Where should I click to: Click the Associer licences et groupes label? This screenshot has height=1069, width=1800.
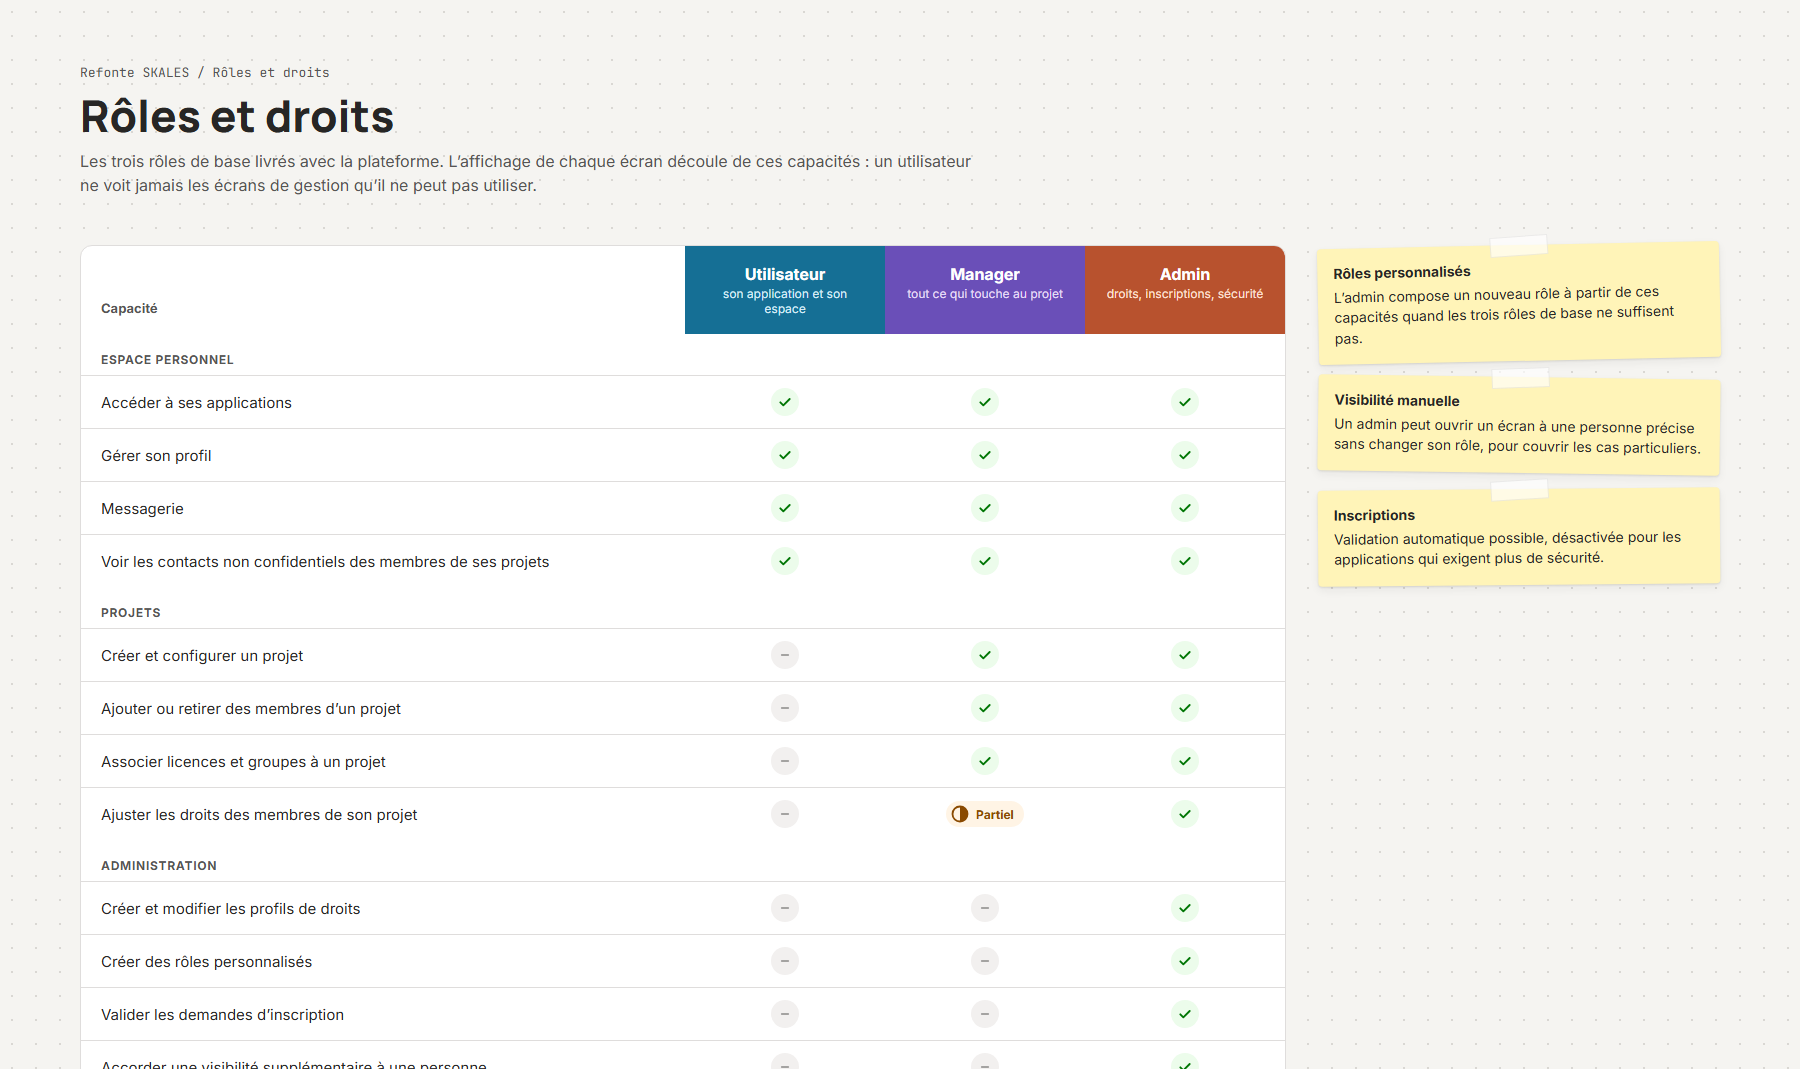[x=243, y=762]
